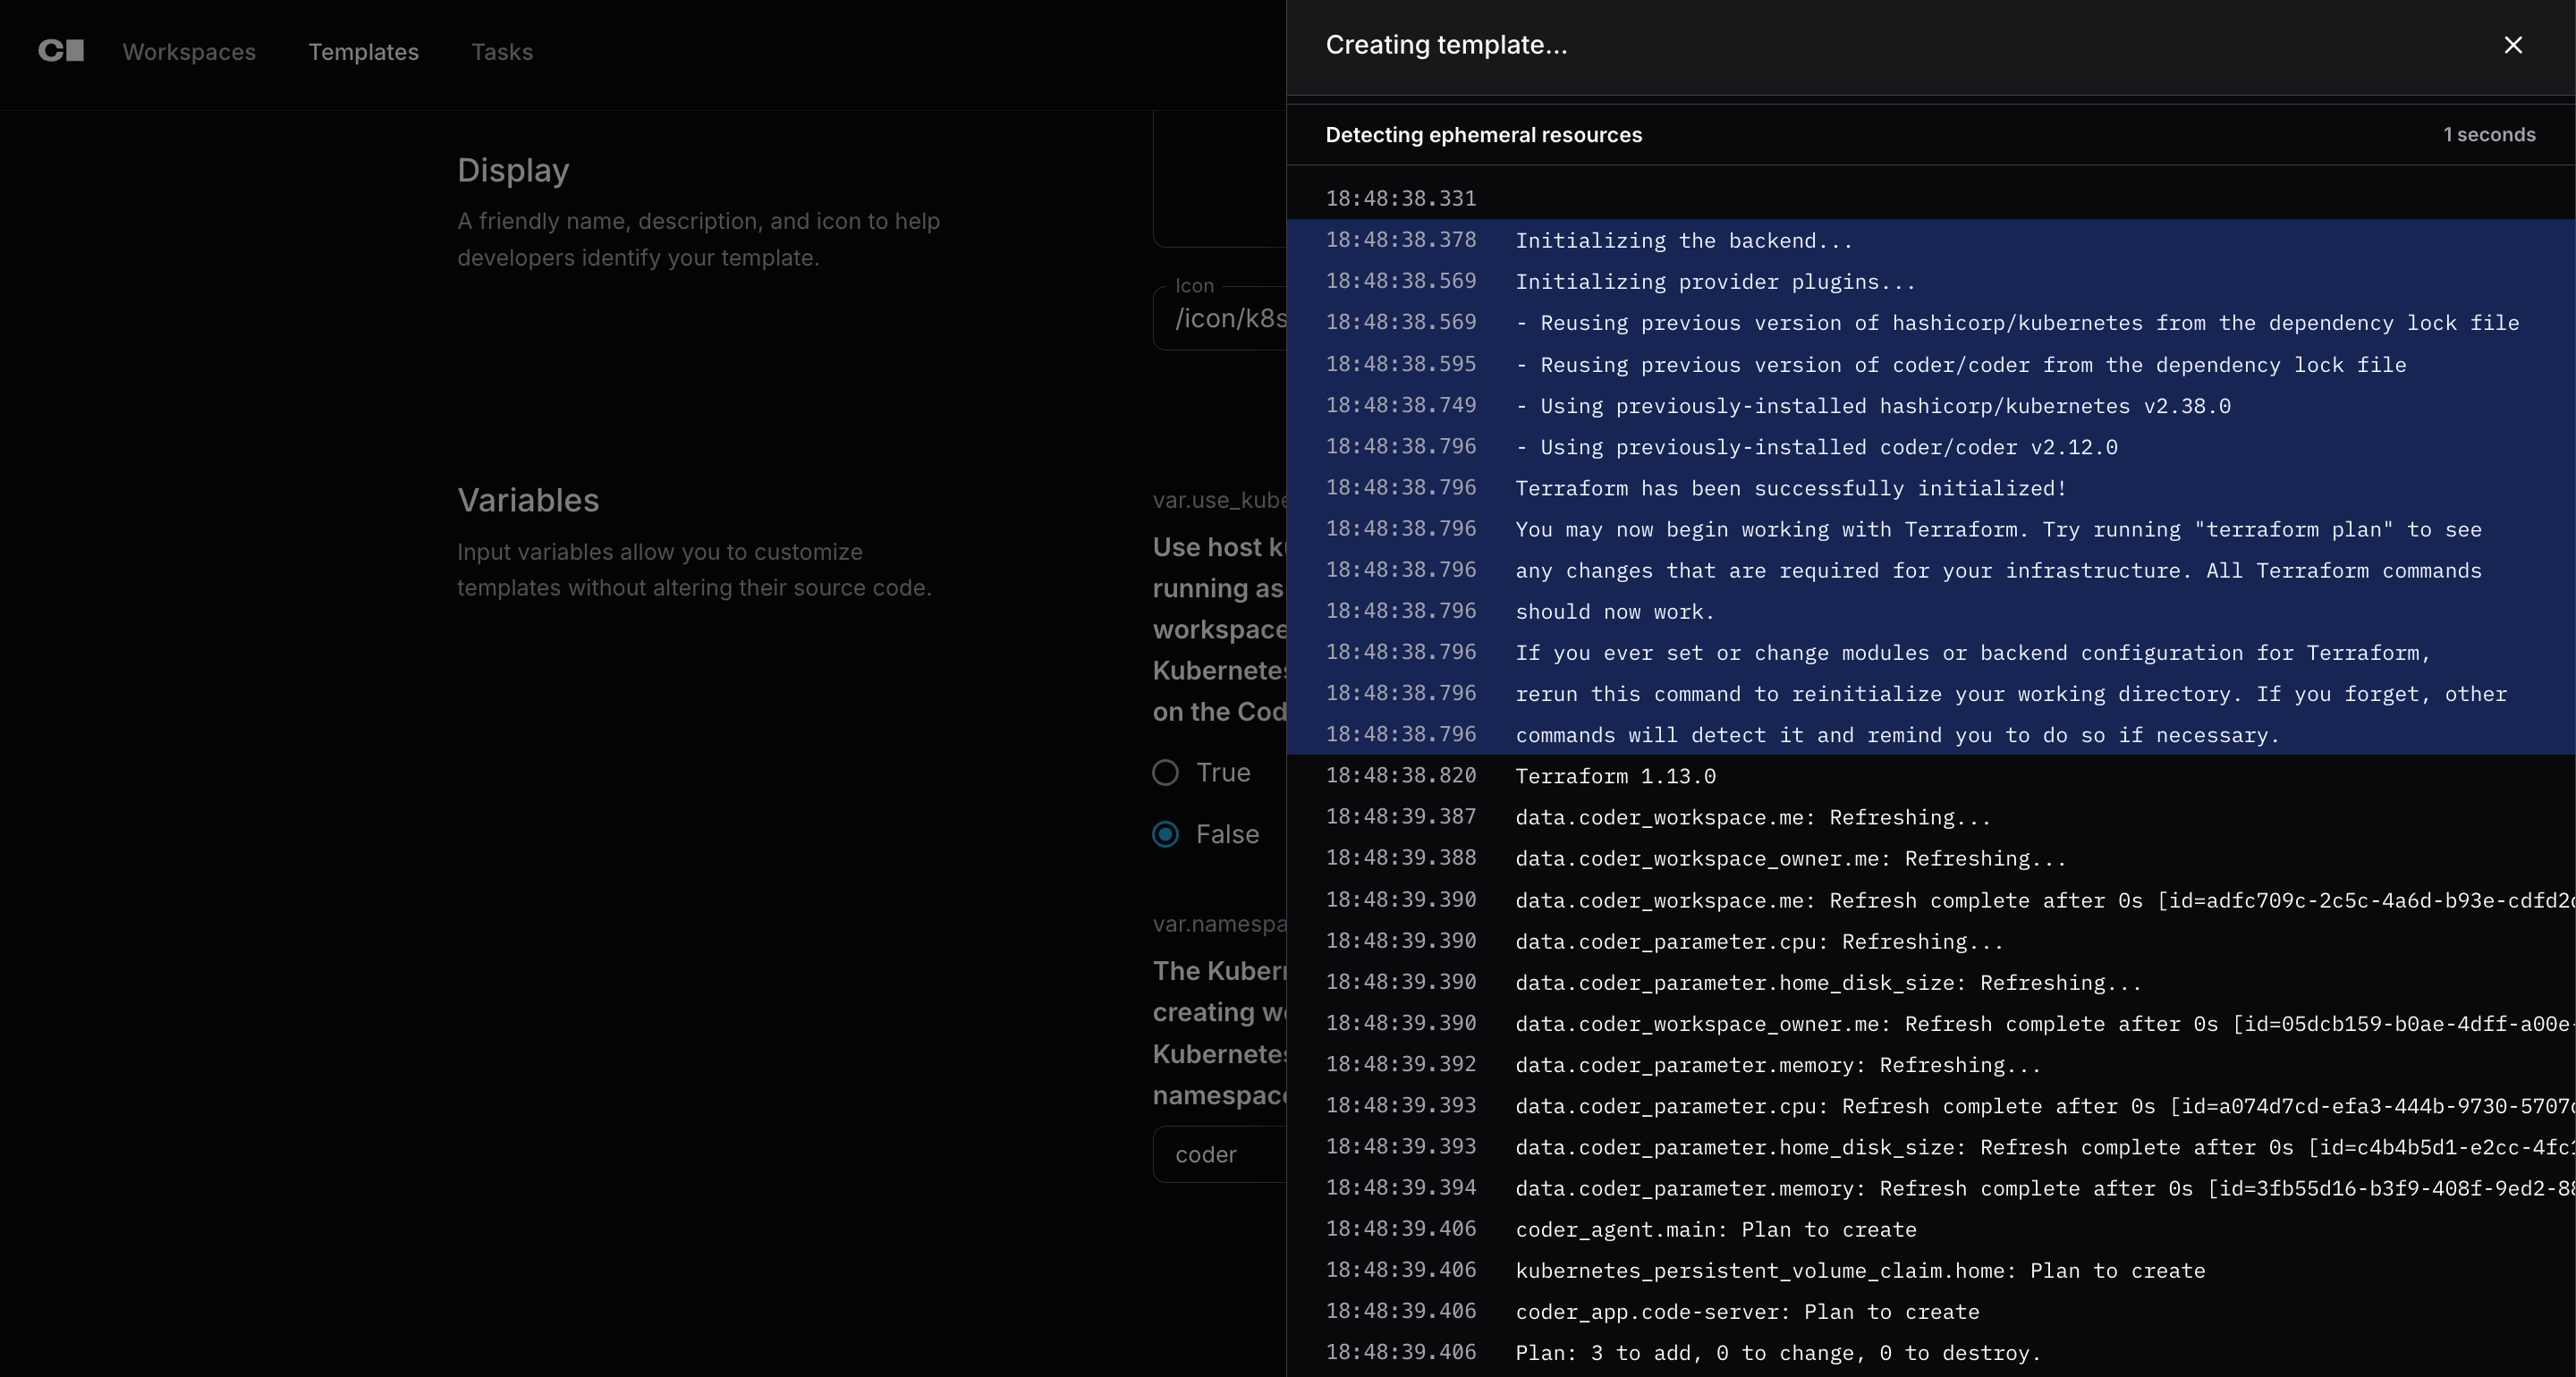Select the False radio option
2576x1377 pixels.
1166,834
